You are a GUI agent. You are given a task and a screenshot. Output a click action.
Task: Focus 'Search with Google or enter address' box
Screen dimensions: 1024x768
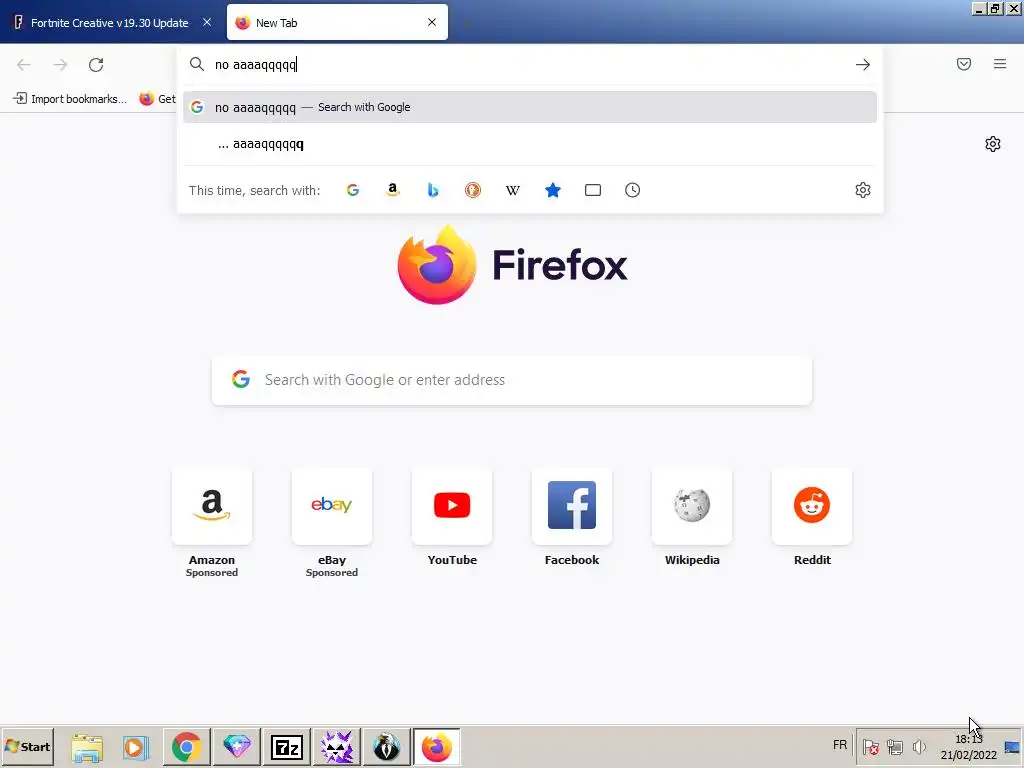click(x=512, y=380)
